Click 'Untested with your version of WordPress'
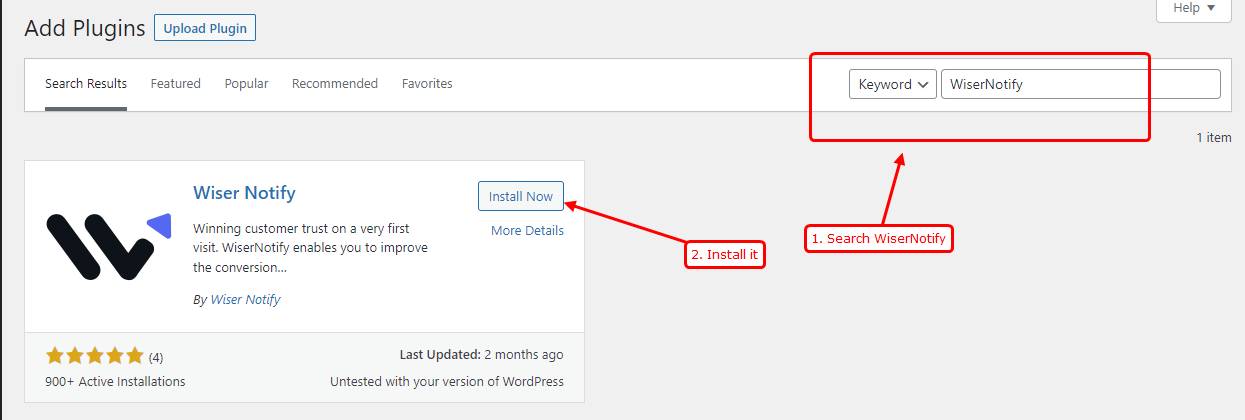This screenshot has height=420, width=1245. 447,381
